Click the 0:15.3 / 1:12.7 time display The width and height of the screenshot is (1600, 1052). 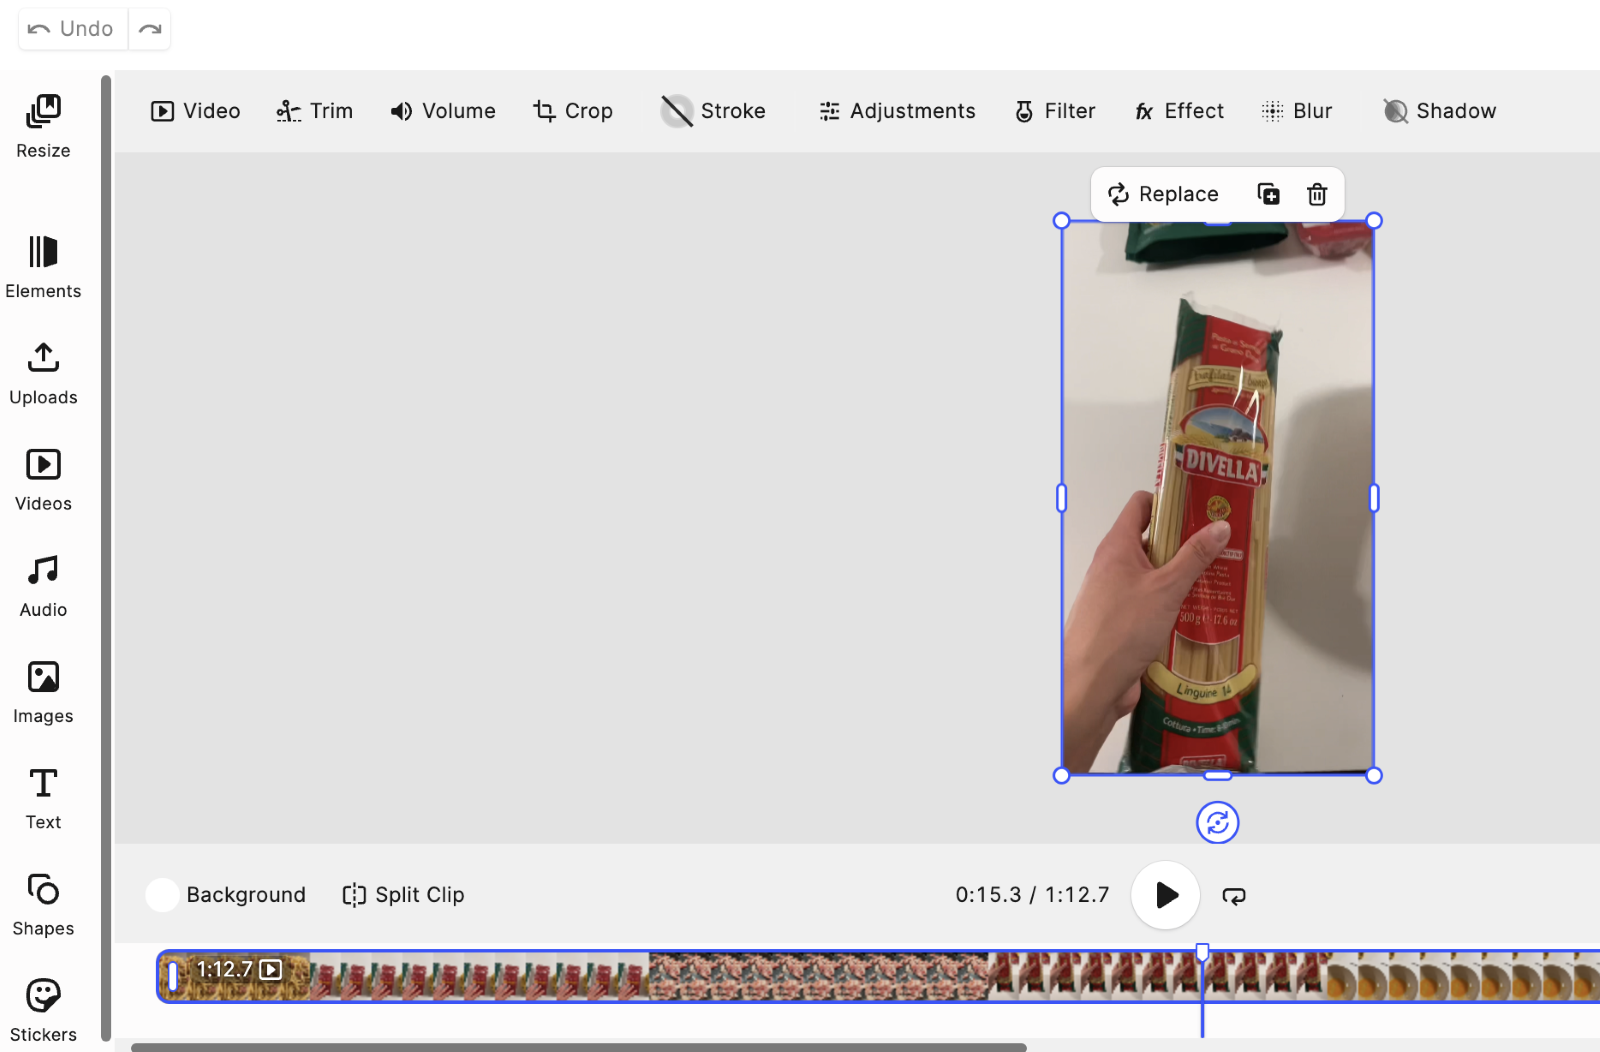1032,895
